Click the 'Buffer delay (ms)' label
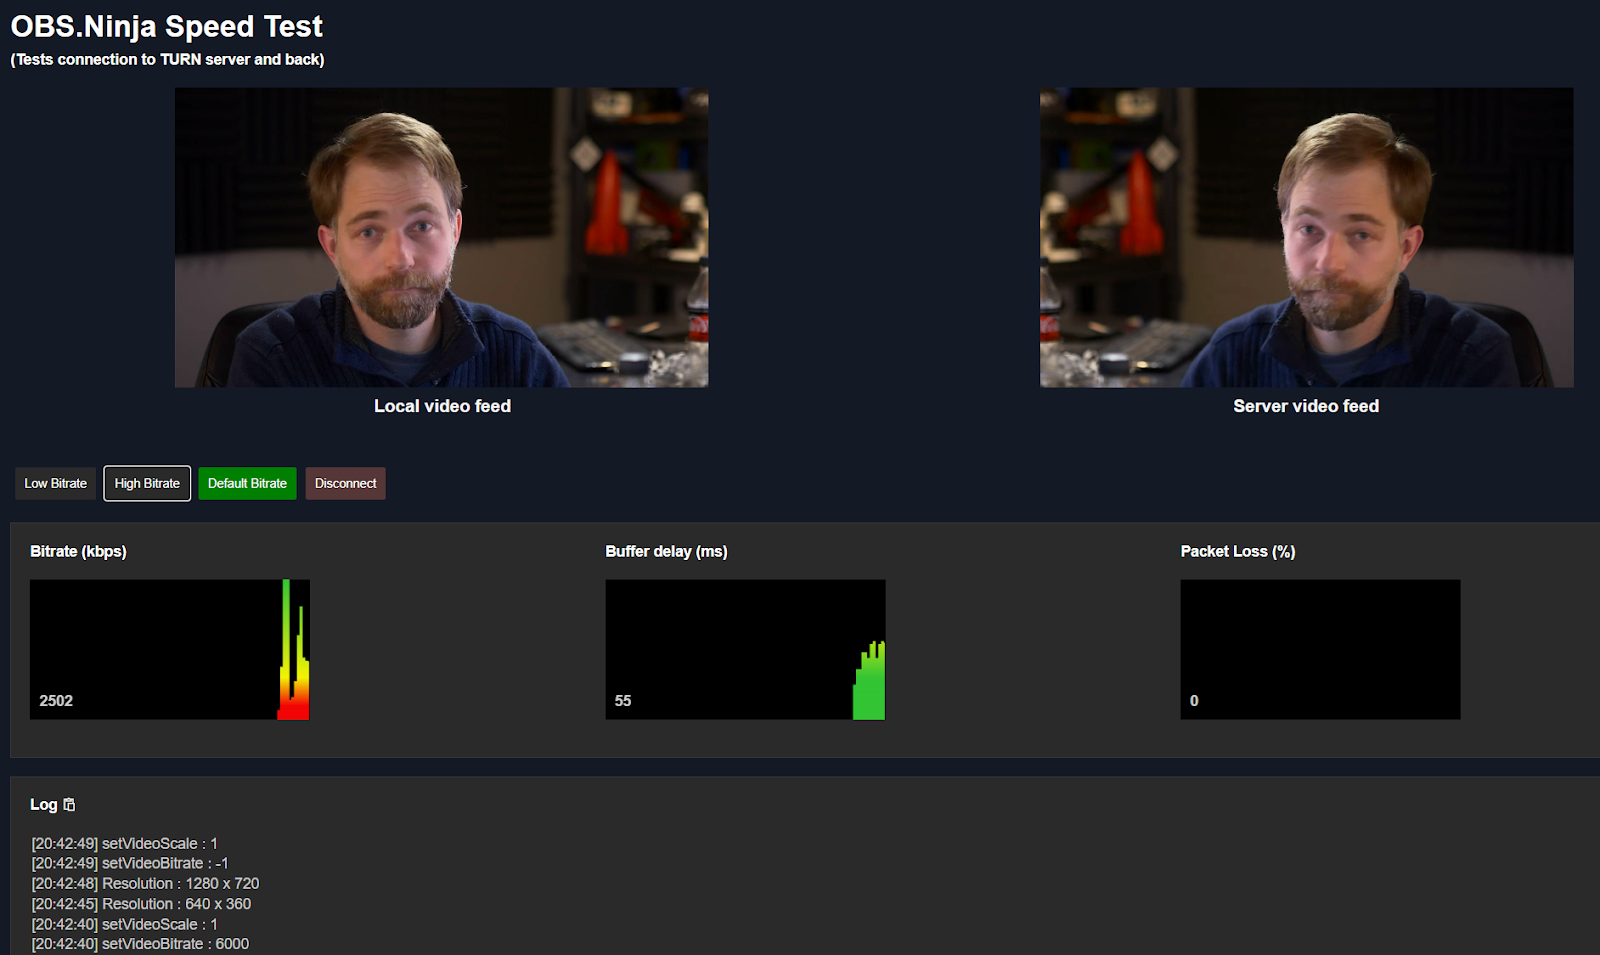1600x955 pixels. 666,551
